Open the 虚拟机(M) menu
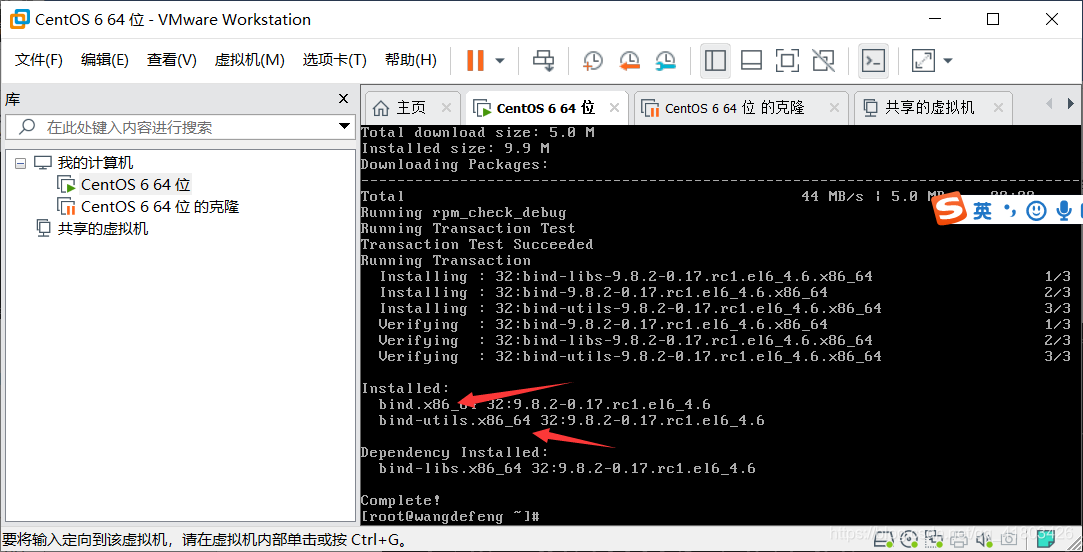 [x=249, y=60]
